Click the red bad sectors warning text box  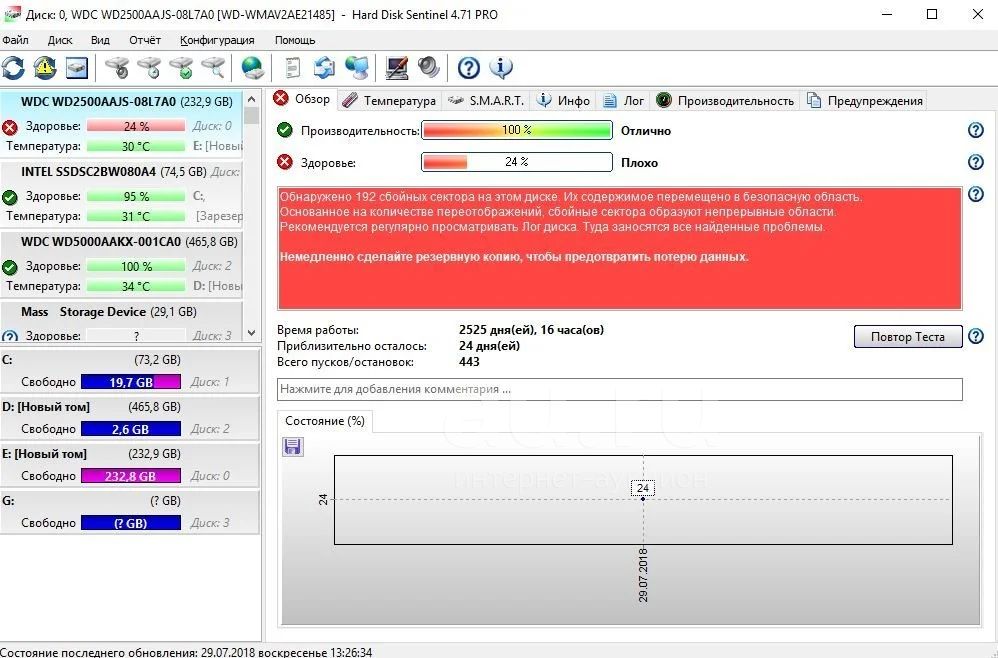click(619, 248)
